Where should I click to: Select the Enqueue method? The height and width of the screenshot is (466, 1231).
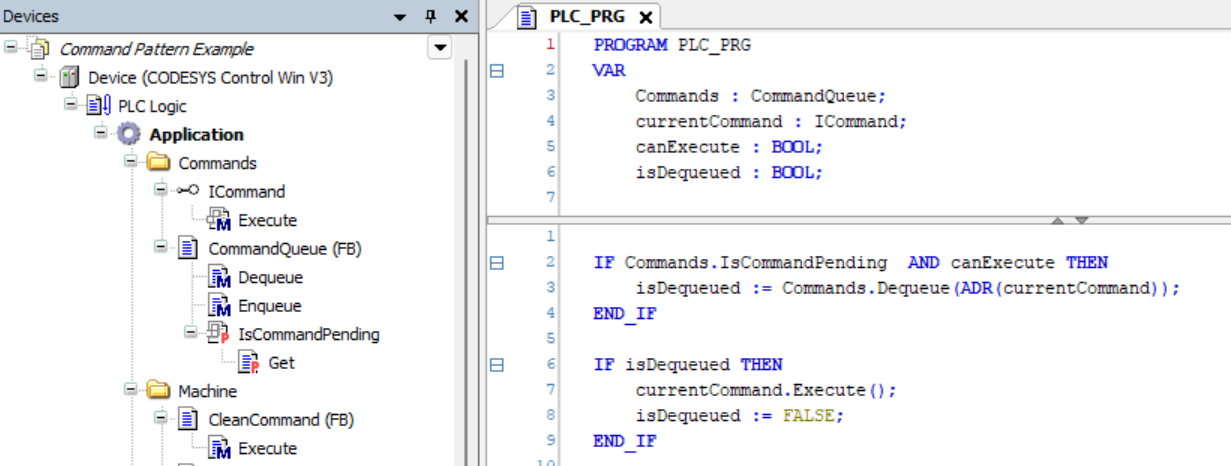tap(269, 306)
